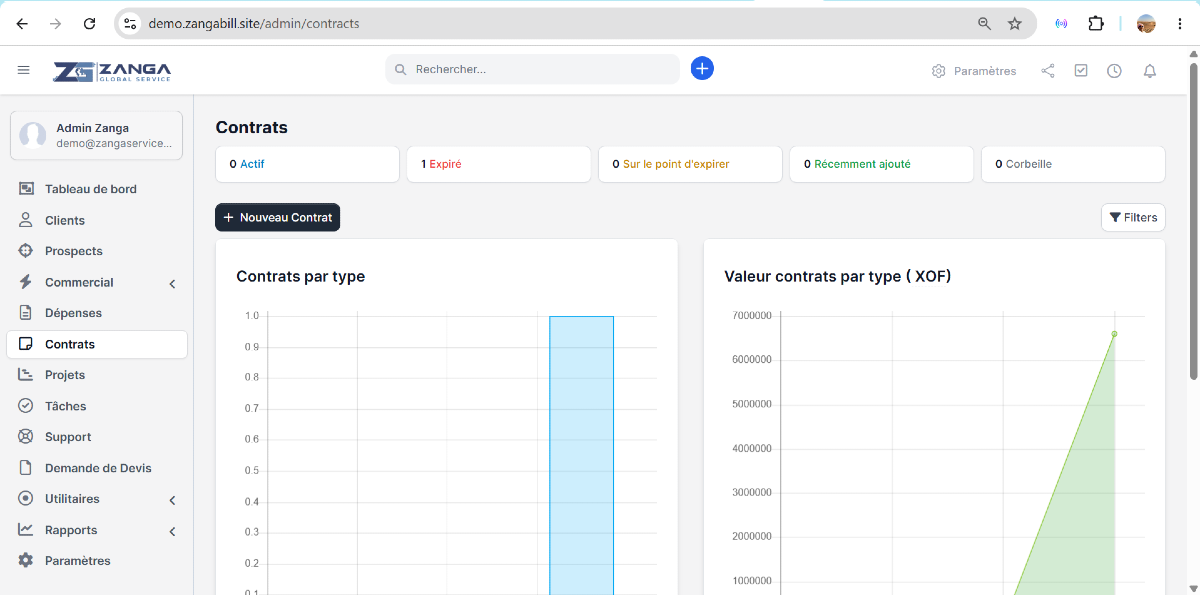Filter by Récemment ajouté contracts
The height and width of the screenshot is (595, 1200).
882,164
